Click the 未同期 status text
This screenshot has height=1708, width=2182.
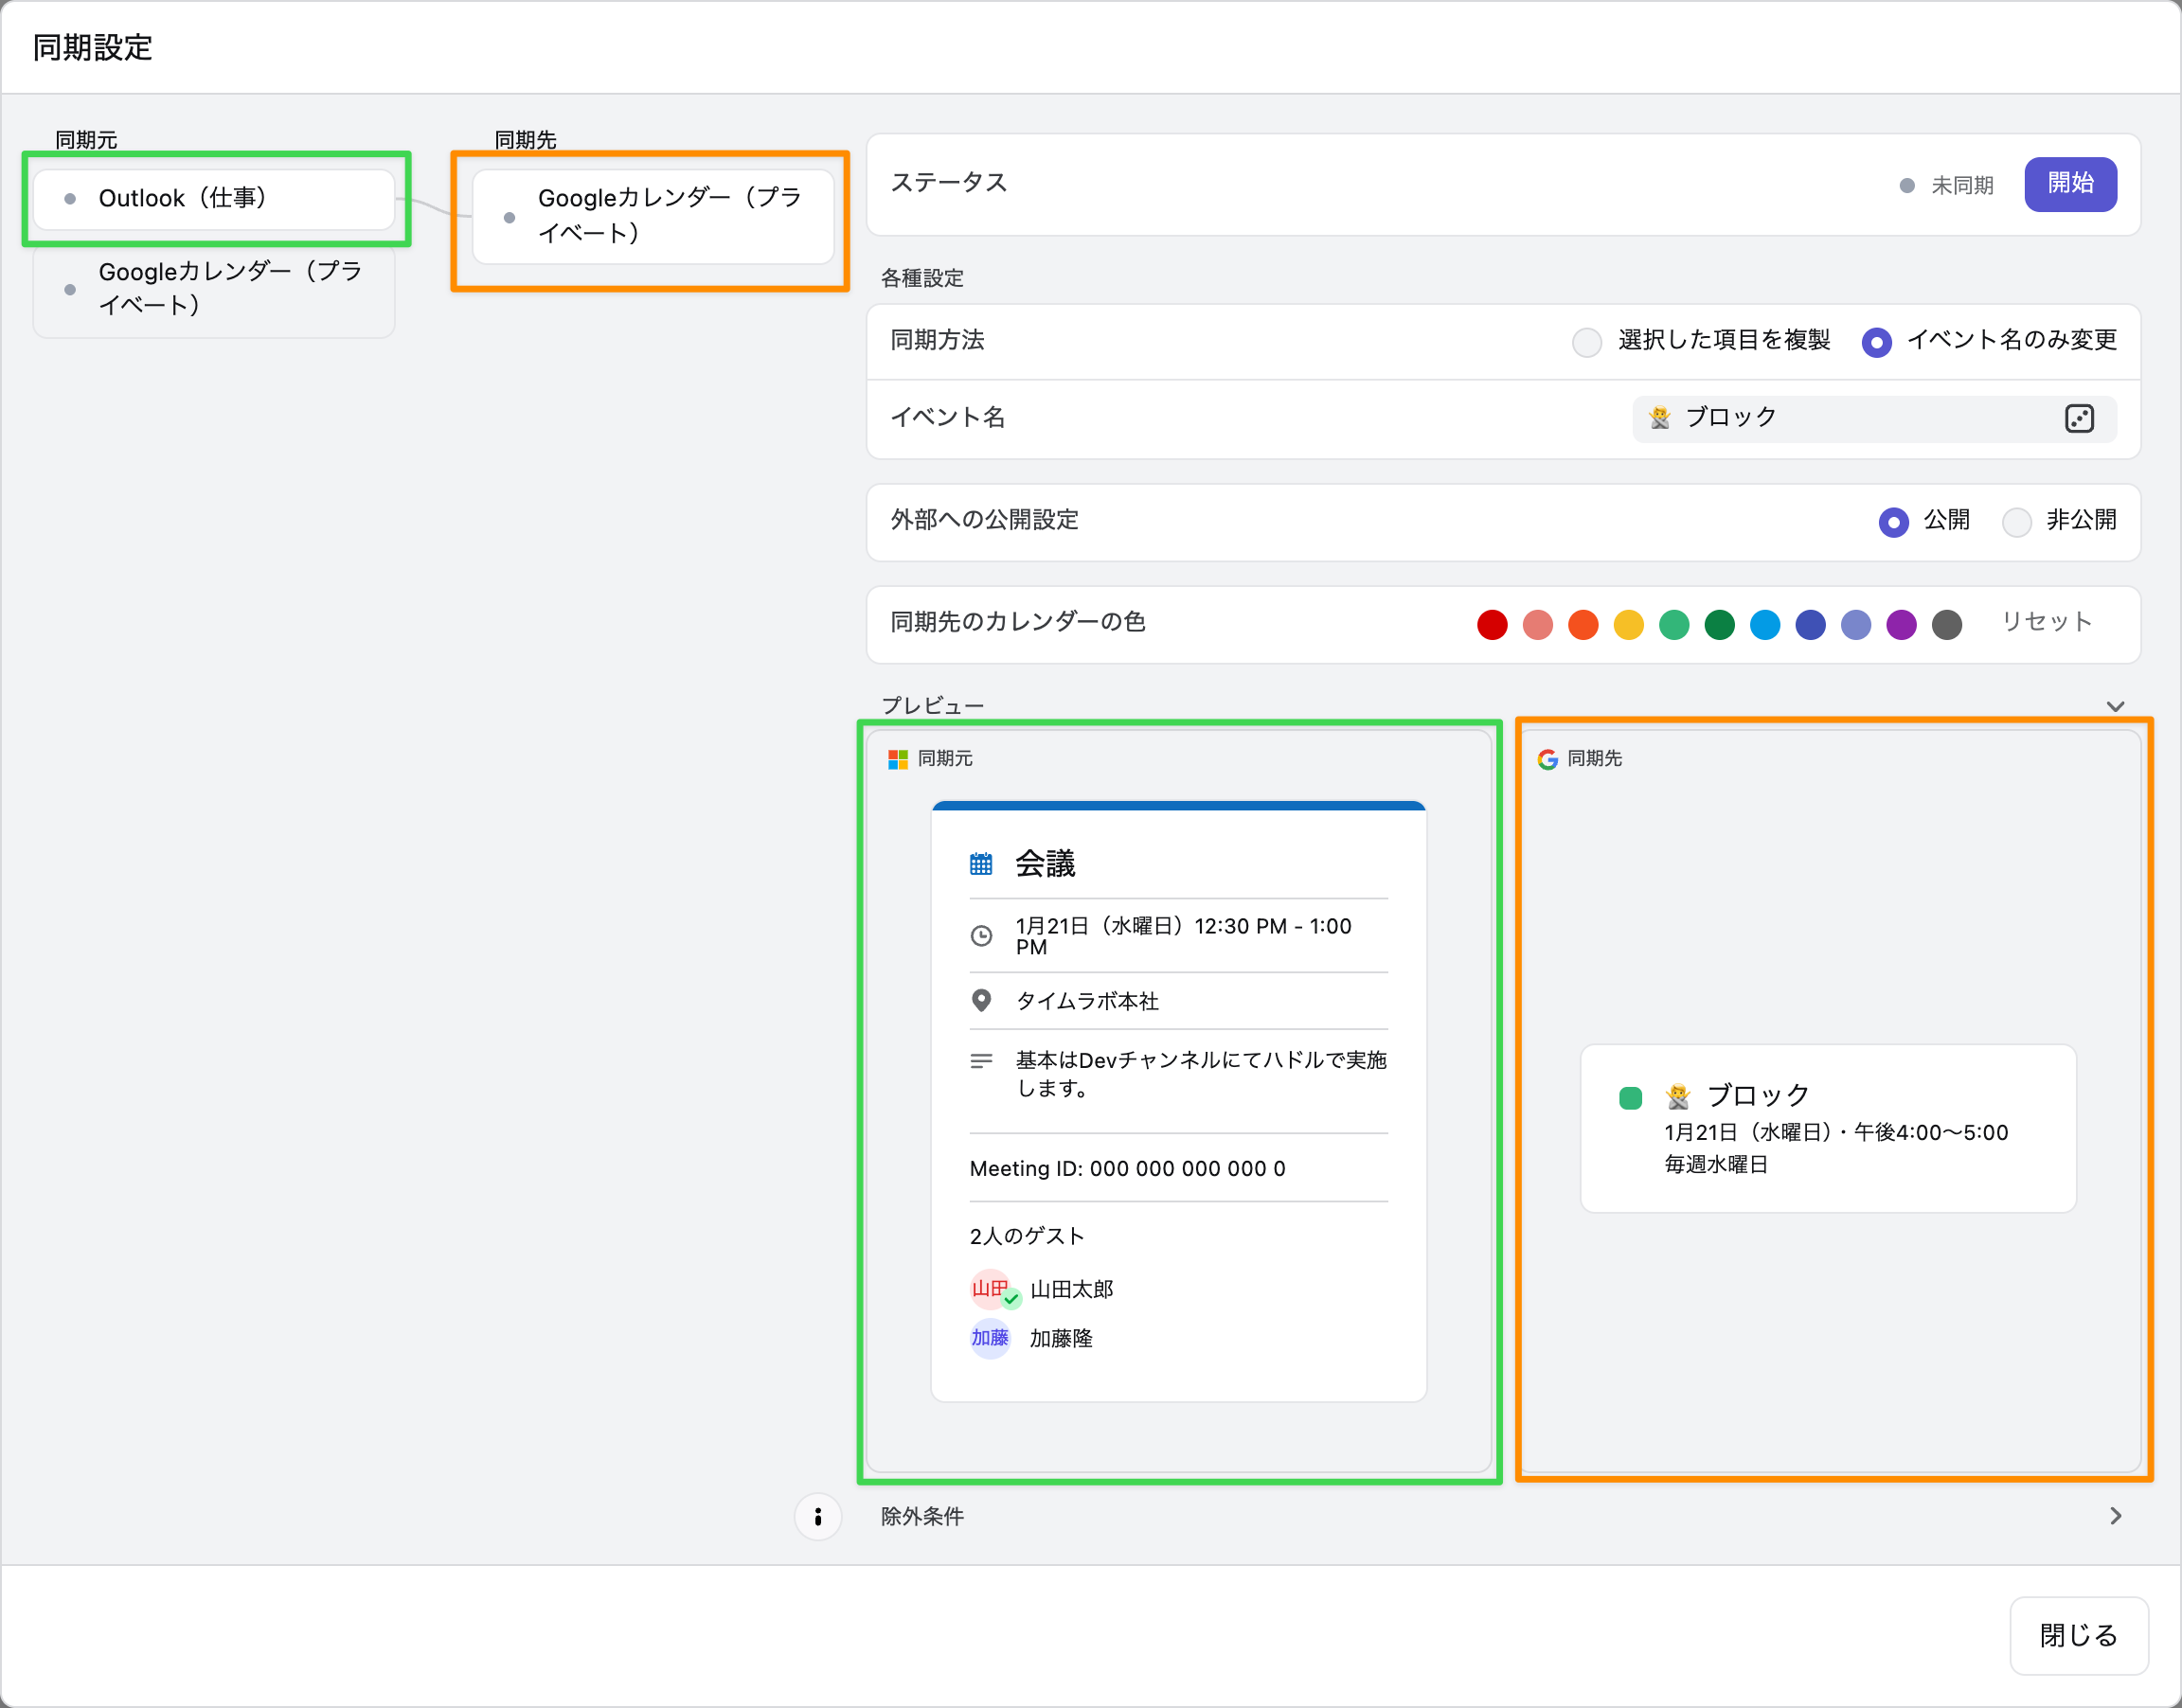click(x=1962, y=186)
